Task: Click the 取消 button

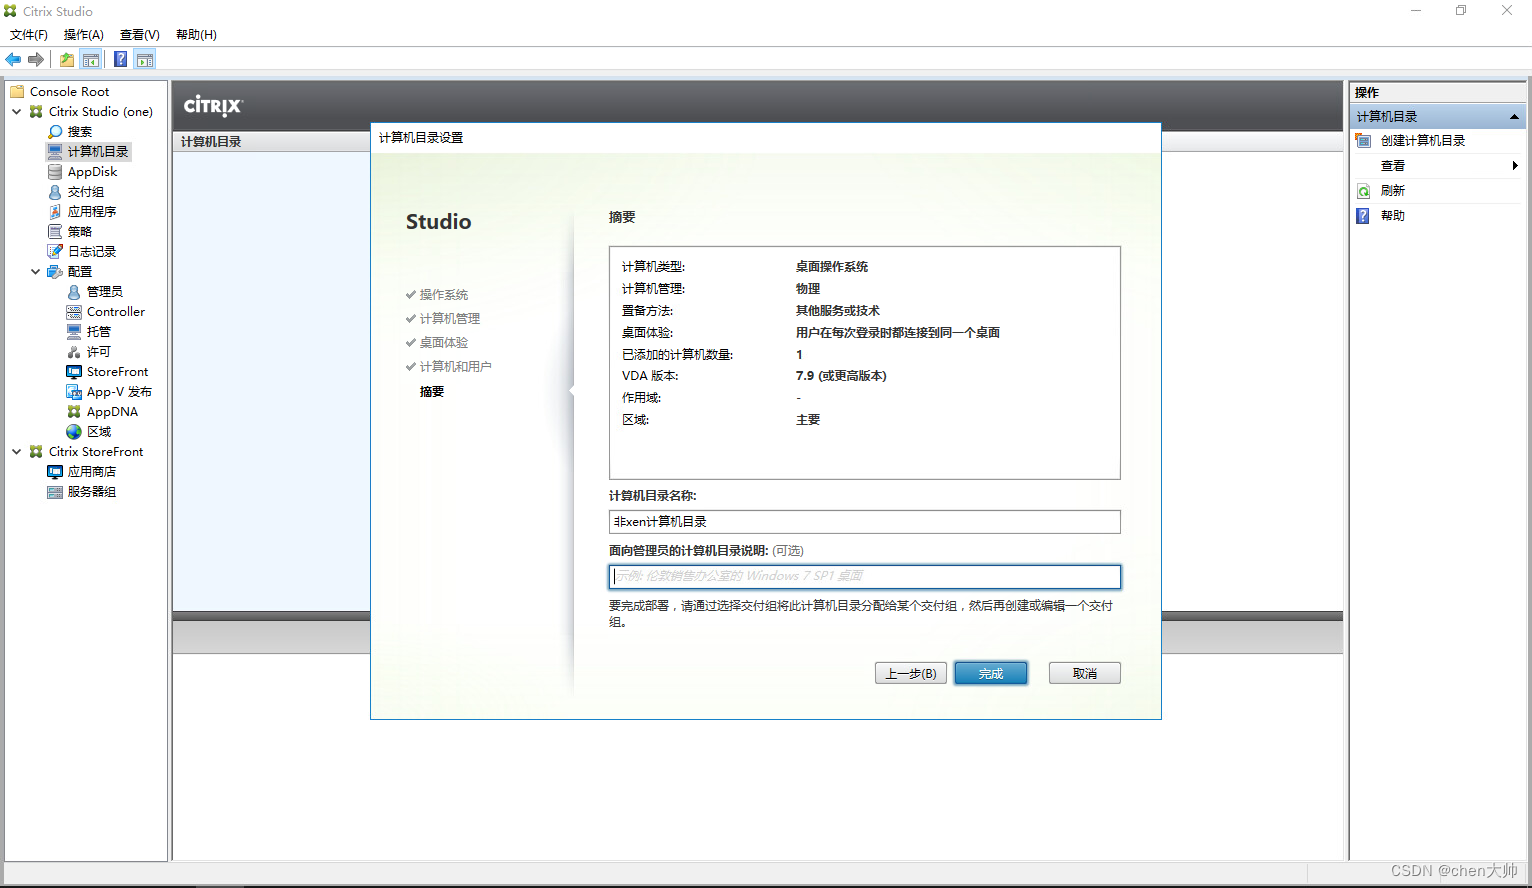Action: click(1085, 674)
